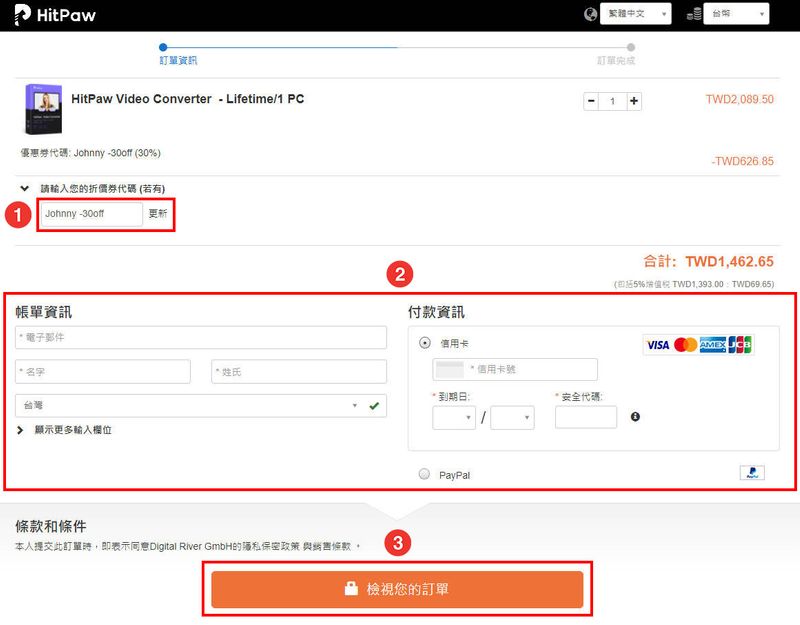800x625 pixels.
Task: Open the 繁體中文 language dropdown
Action: (x=635, y=14)
